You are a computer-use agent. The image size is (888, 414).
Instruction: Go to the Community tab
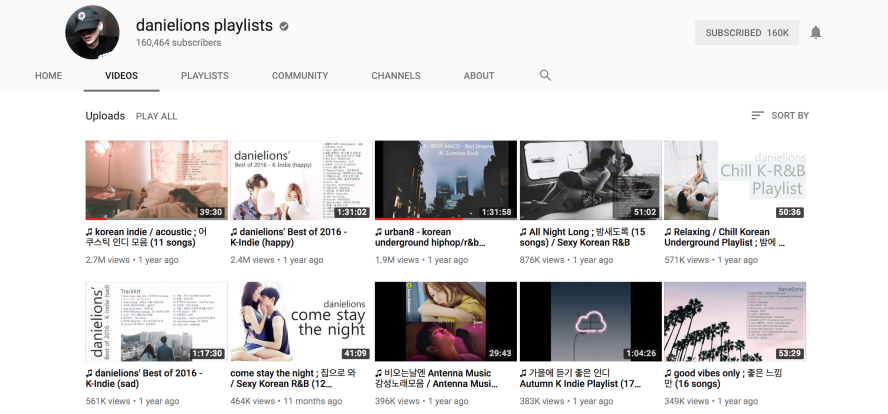tap(300, 75)
